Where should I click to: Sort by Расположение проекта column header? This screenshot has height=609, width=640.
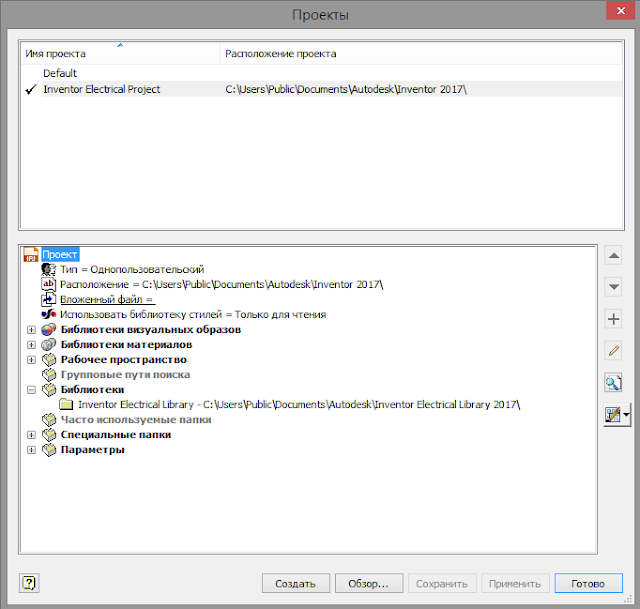point(421,53)
